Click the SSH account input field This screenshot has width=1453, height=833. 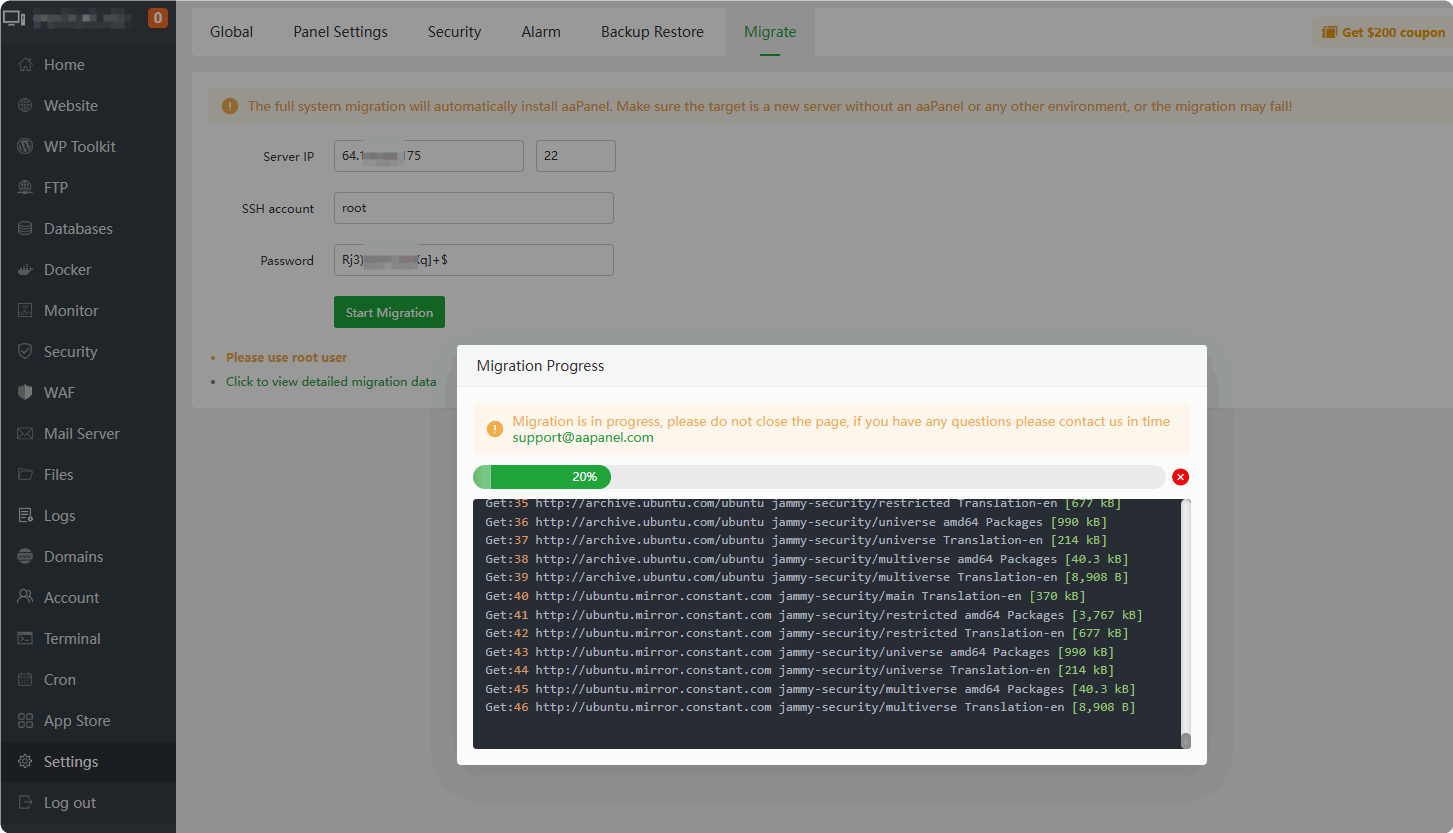tap(473, 208)
